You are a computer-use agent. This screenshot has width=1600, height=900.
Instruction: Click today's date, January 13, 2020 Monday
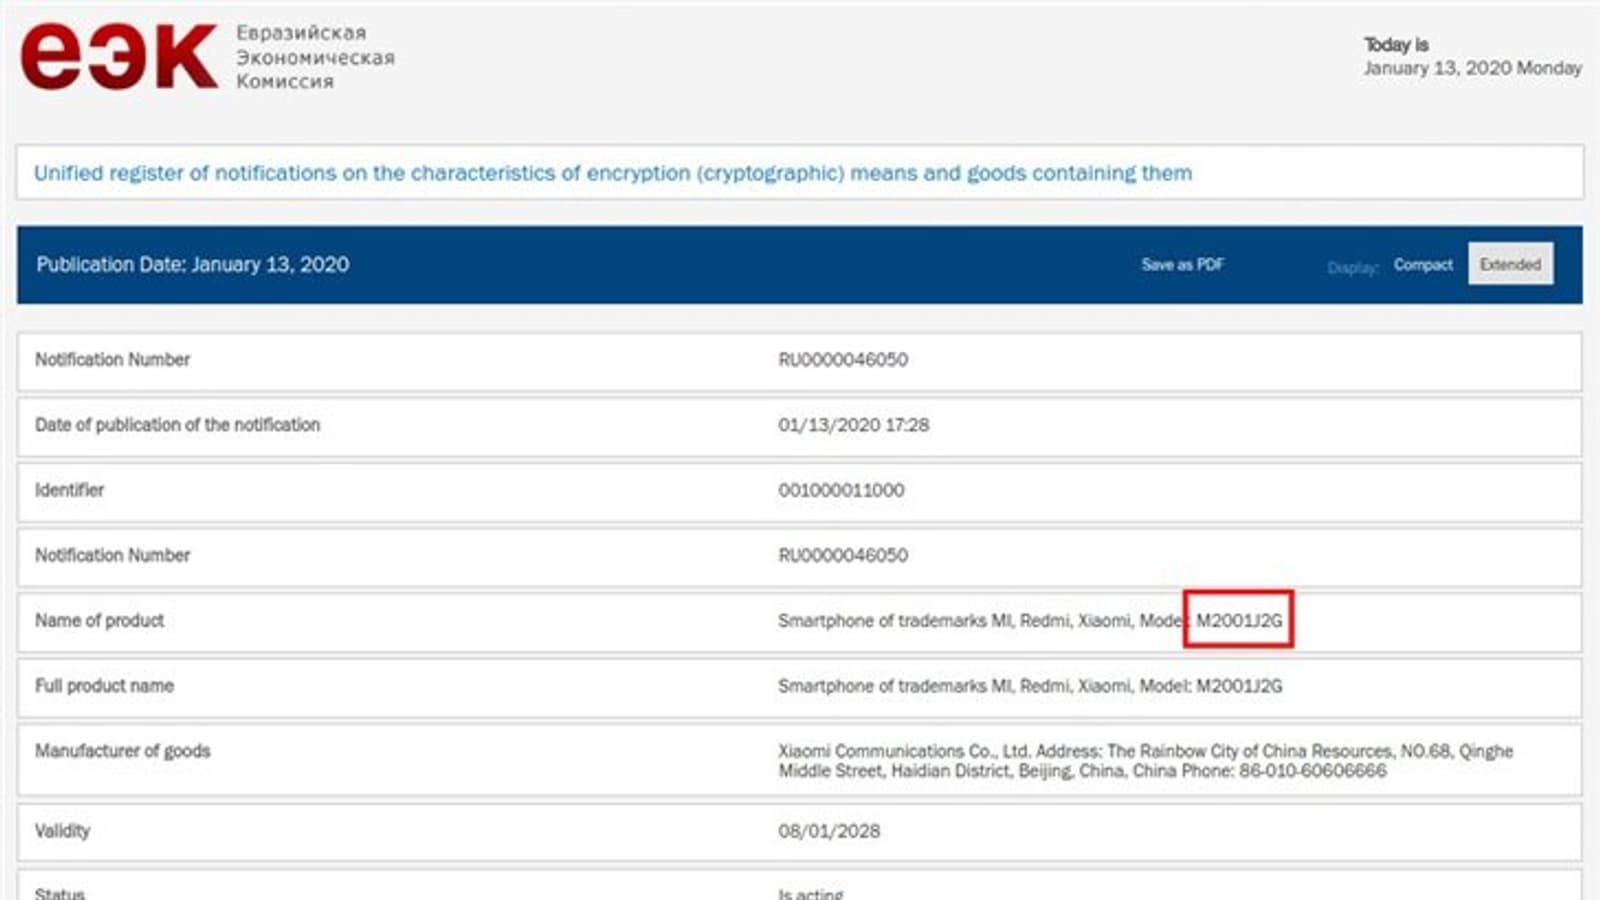pyautogui.click(x=1472, y=68)
